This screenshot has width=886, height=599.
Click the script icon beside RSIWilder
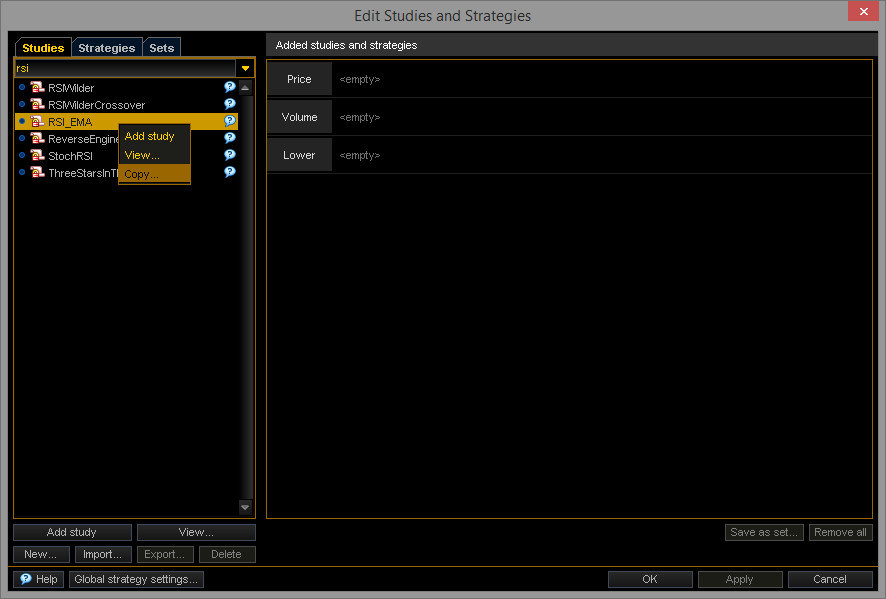37,88
